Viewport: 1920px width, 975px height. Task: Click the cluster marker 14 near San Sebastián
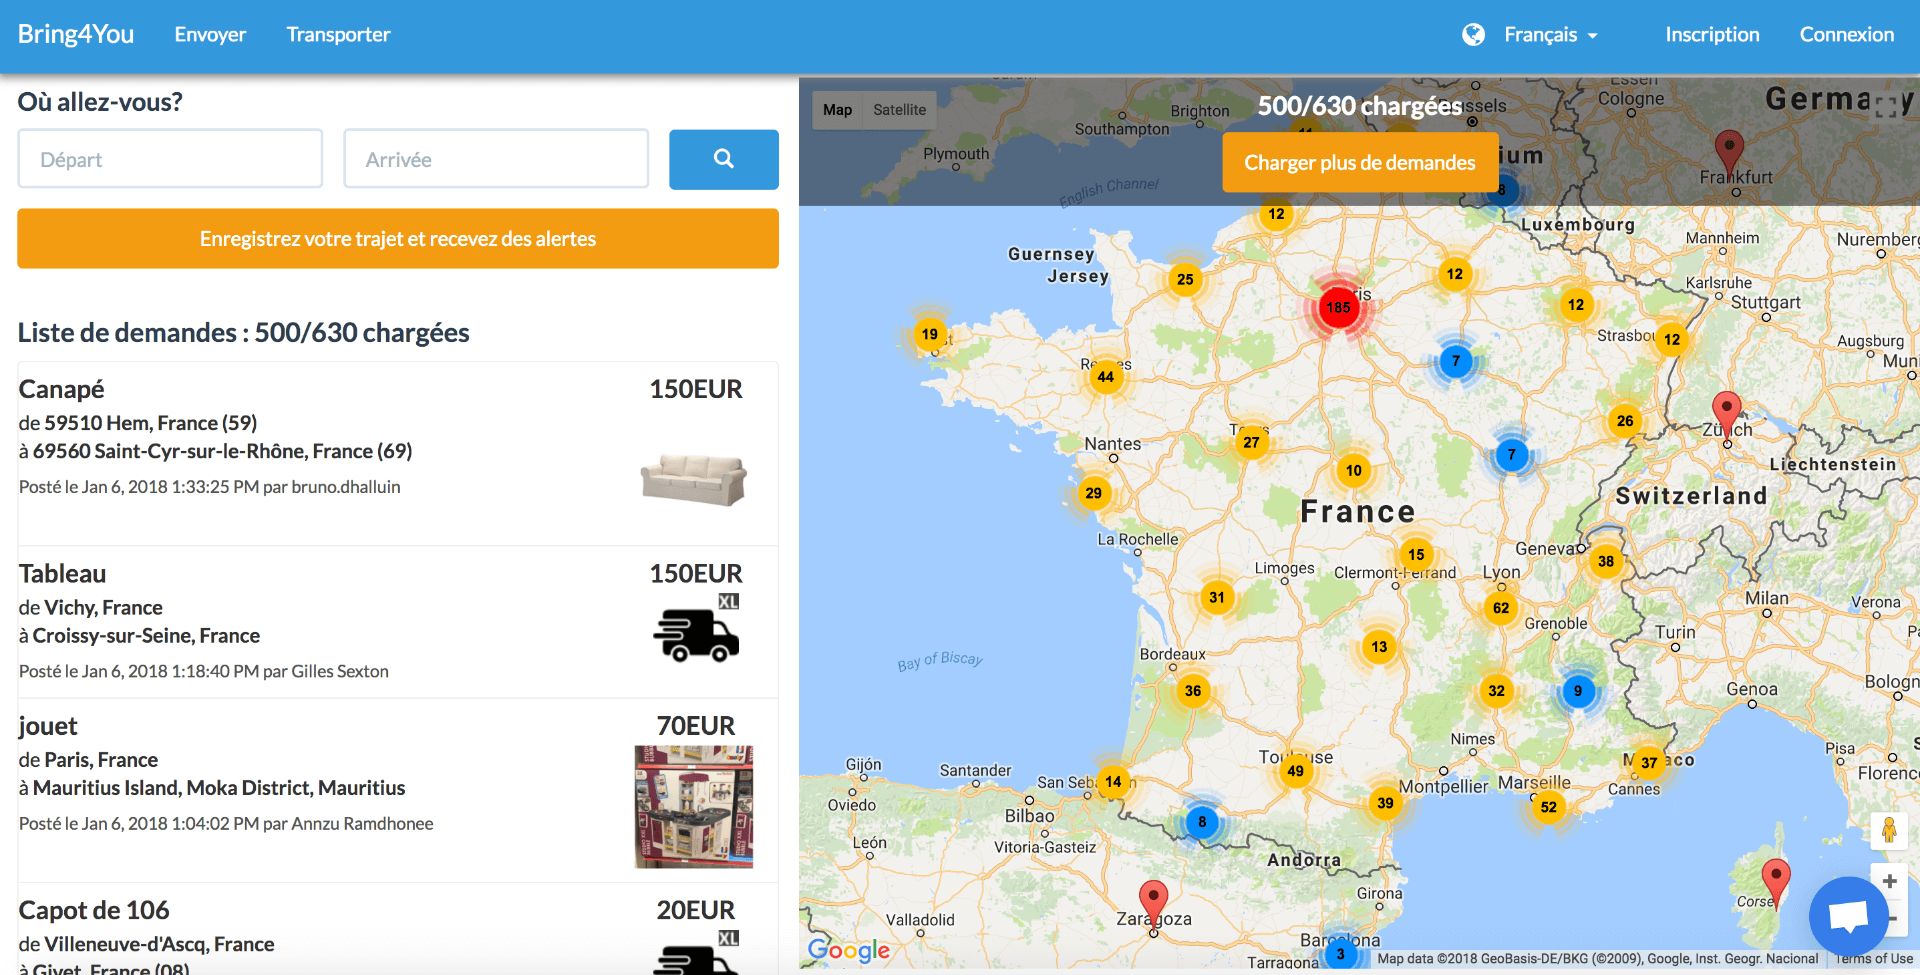pos(1113,782)
